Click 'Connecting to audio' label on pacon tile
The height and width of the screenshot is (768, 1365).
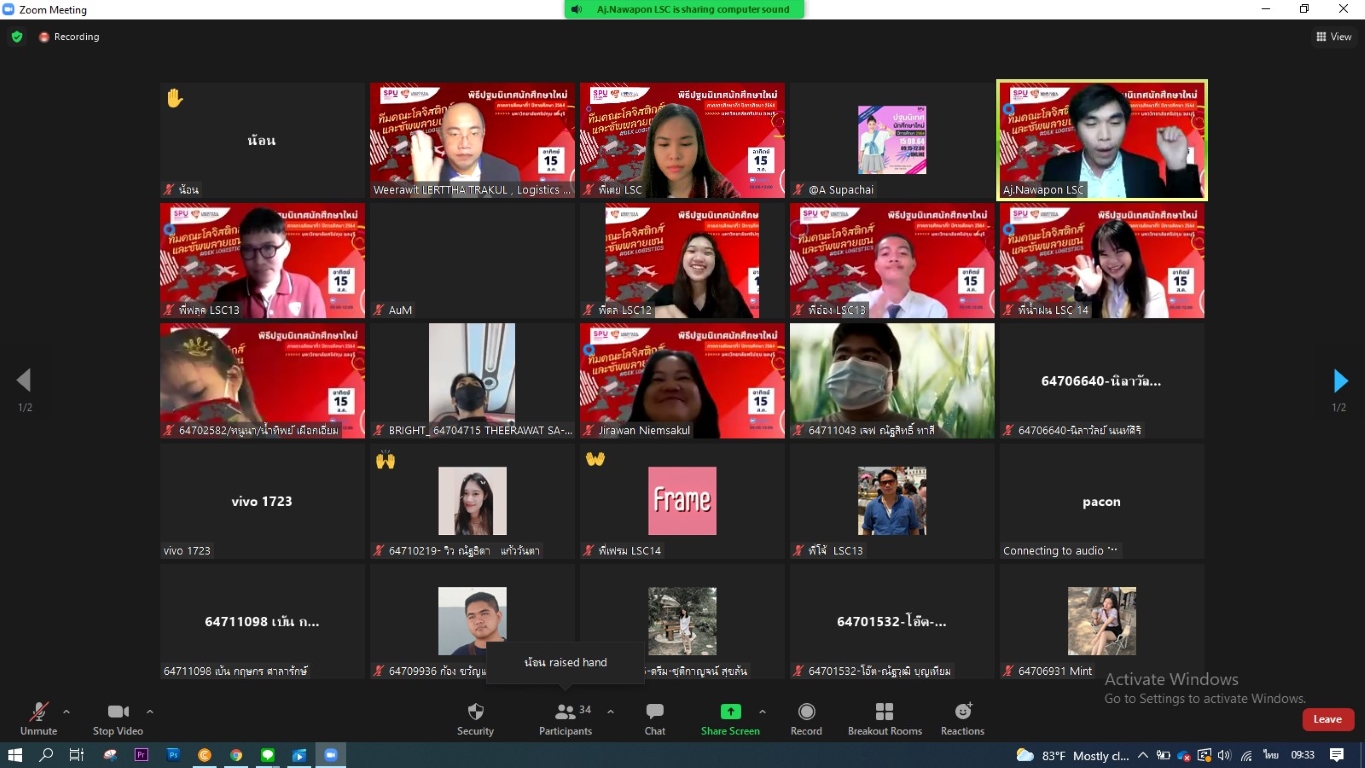[x=1061, y=551]
